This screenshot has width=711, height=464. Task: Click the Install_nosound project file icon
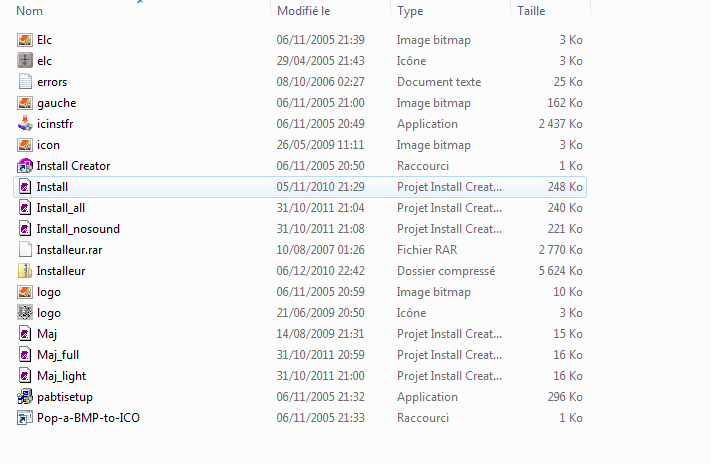coord(25,229)
